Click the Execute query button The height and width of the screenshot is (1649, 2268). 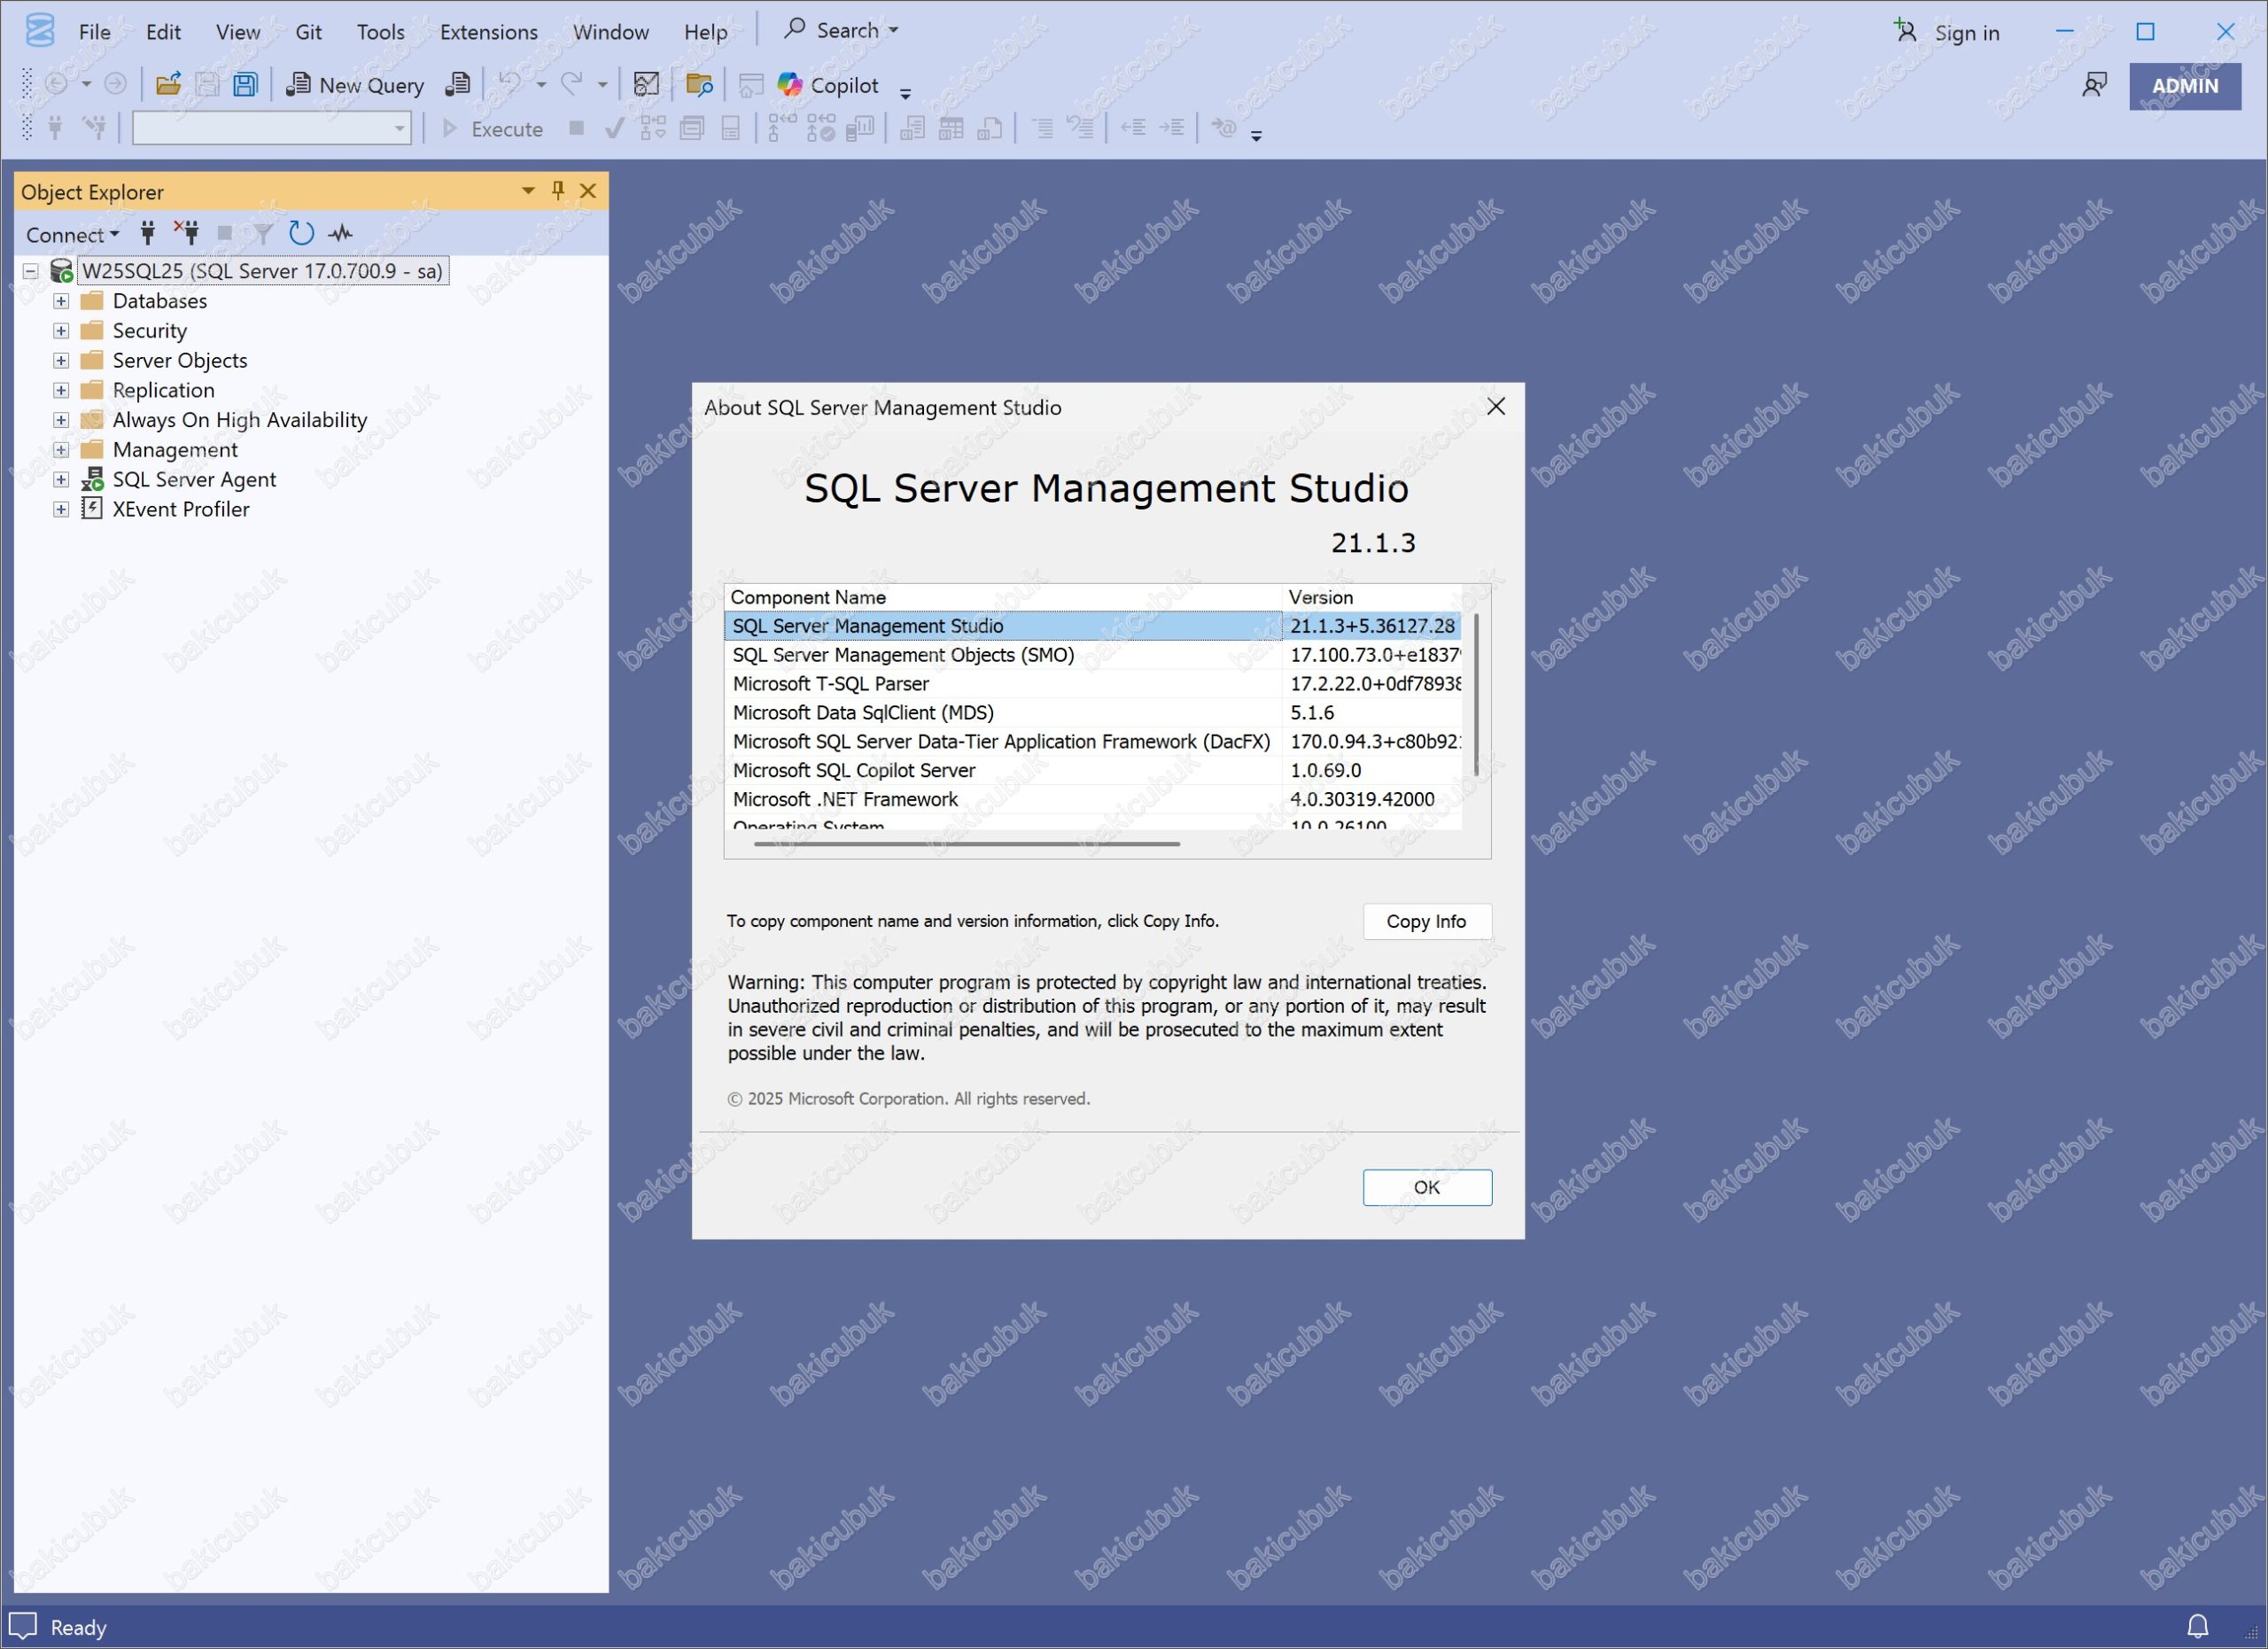point(493,129)
